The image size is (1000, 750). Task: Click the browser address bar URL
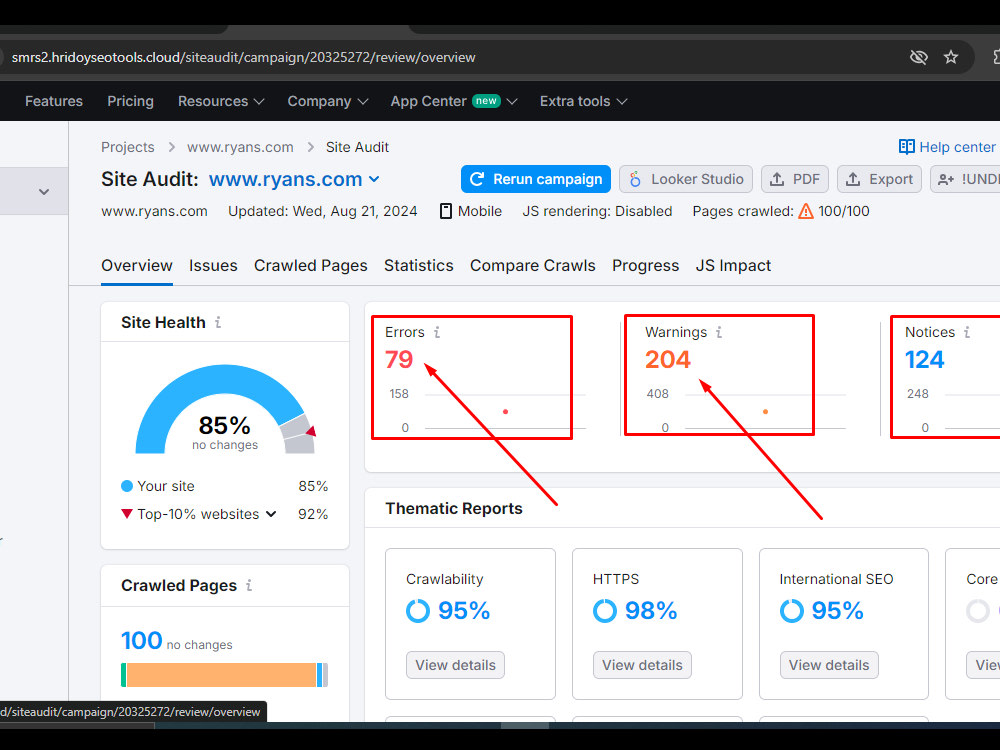click(x=244, y=57)
